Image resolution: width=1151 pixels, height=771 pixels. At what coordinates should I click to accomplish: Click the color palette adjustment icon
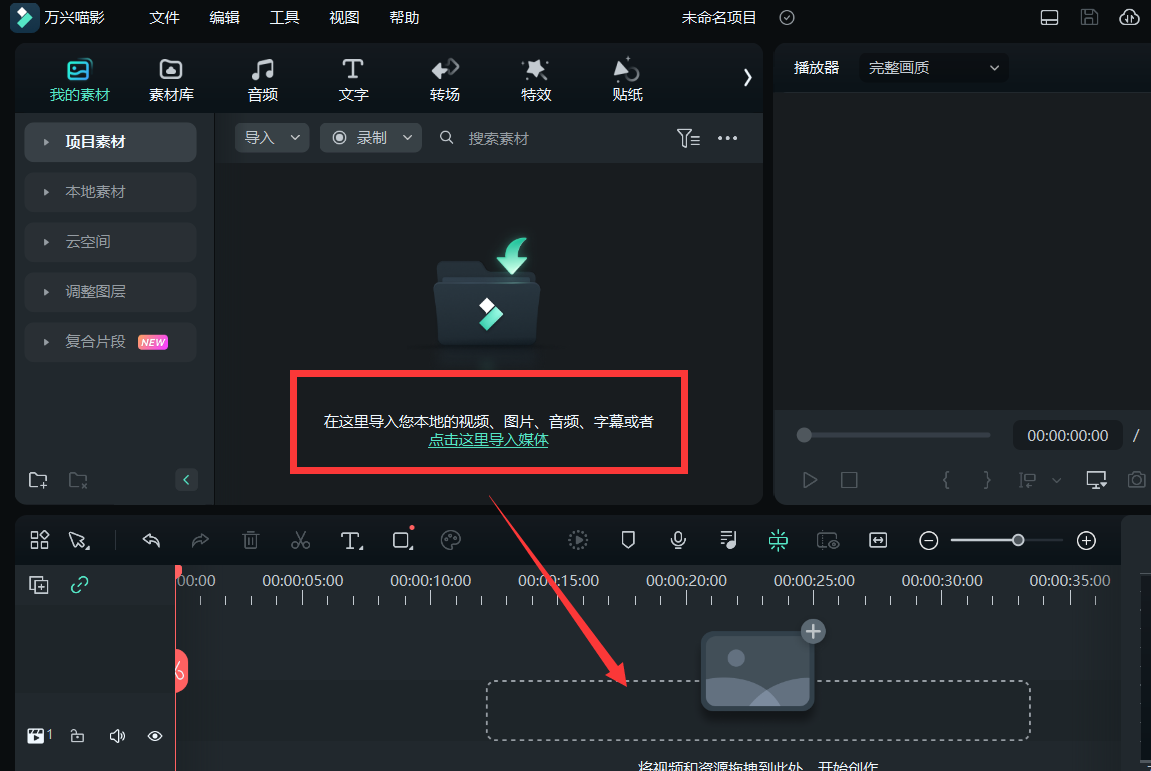click(450, 540)
